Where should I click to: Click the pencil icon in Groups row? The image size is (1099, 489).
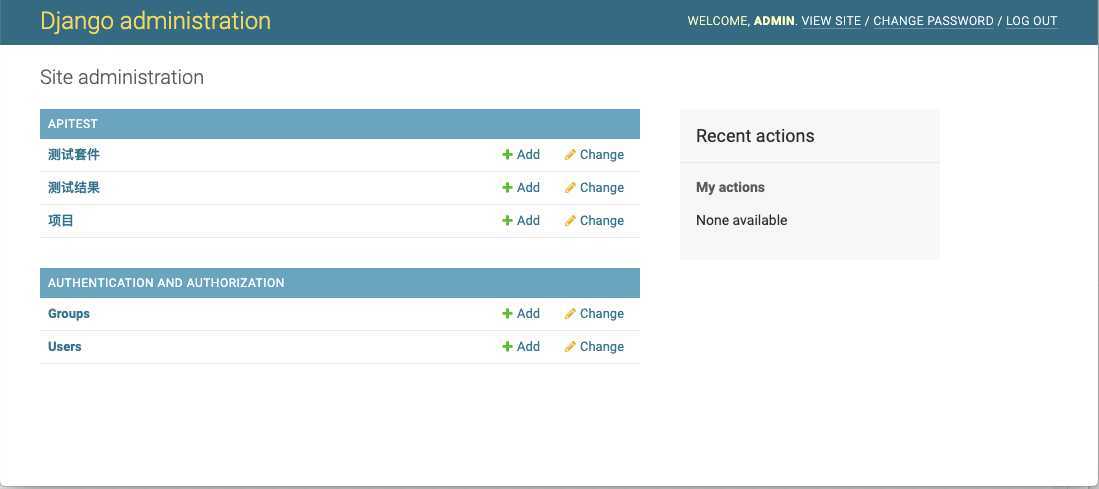pos(571,314)
